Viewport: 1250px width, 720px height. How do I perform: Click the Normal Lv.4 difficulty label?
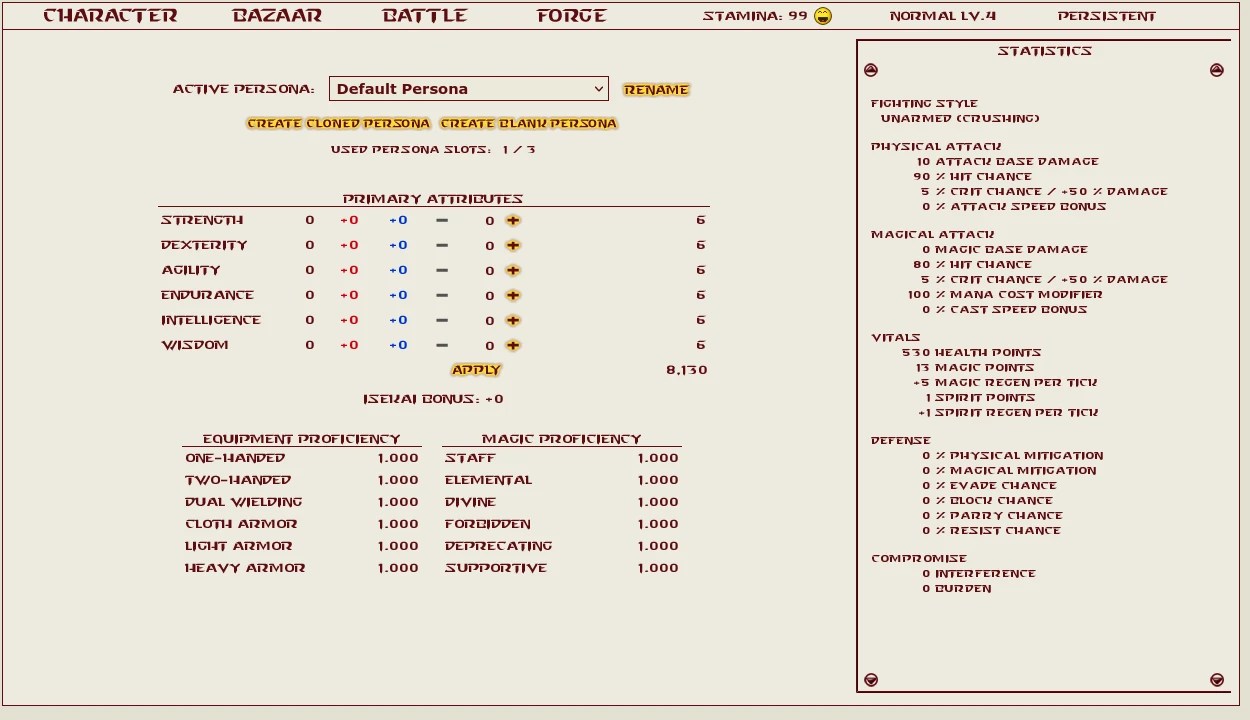point(943,16)
